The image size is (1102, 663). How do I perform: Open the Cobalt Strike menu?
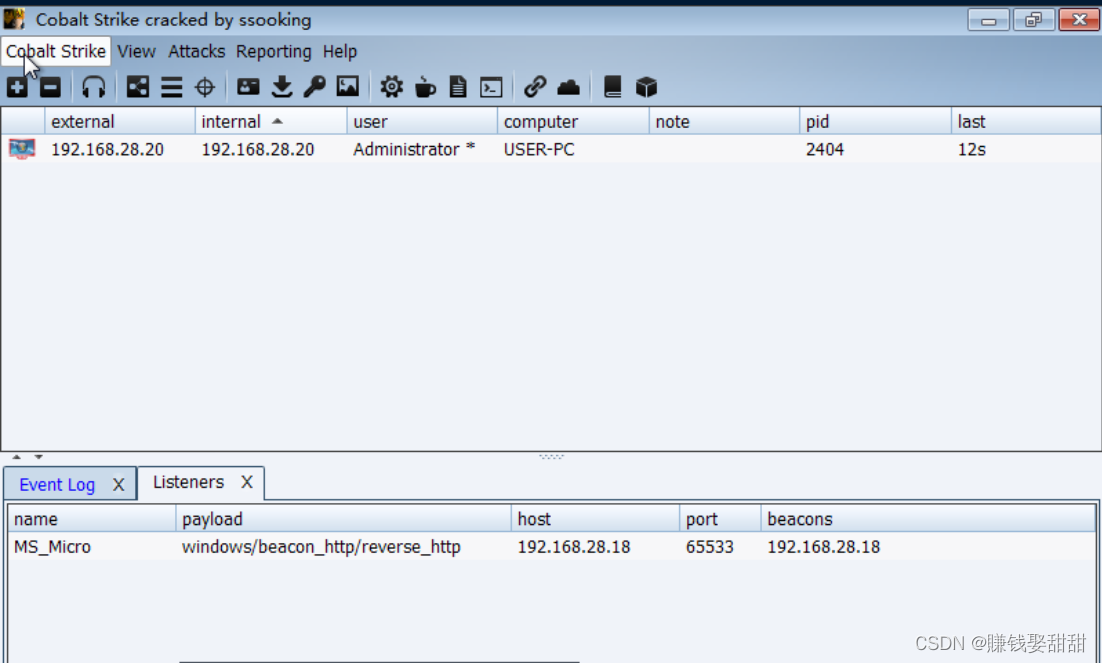(x=56, y=51)
